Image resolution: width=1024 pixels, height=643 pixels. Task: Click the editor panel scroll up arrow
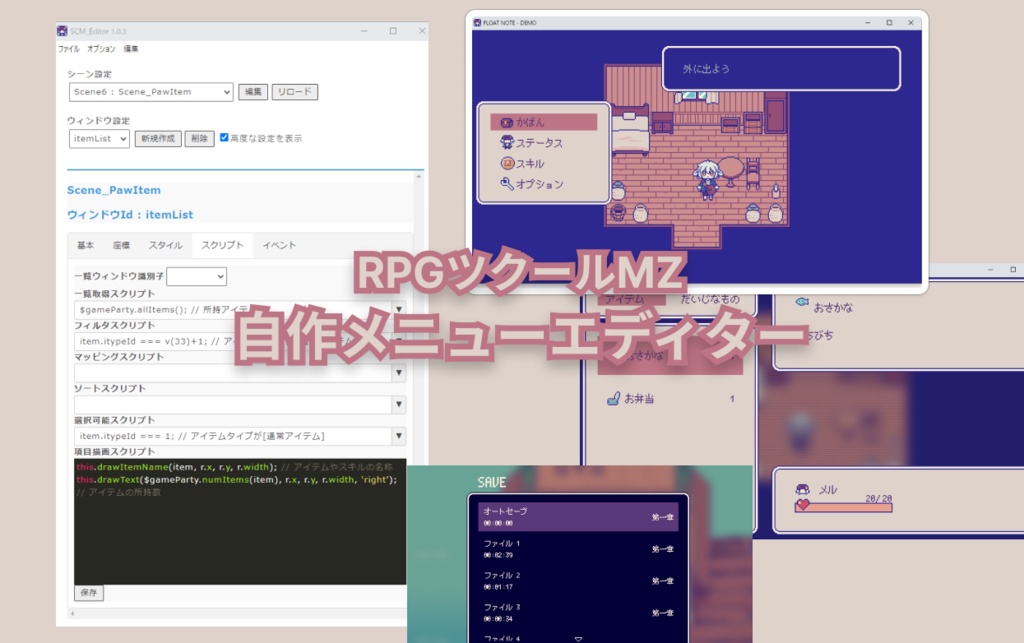click(x=419, y=176)
